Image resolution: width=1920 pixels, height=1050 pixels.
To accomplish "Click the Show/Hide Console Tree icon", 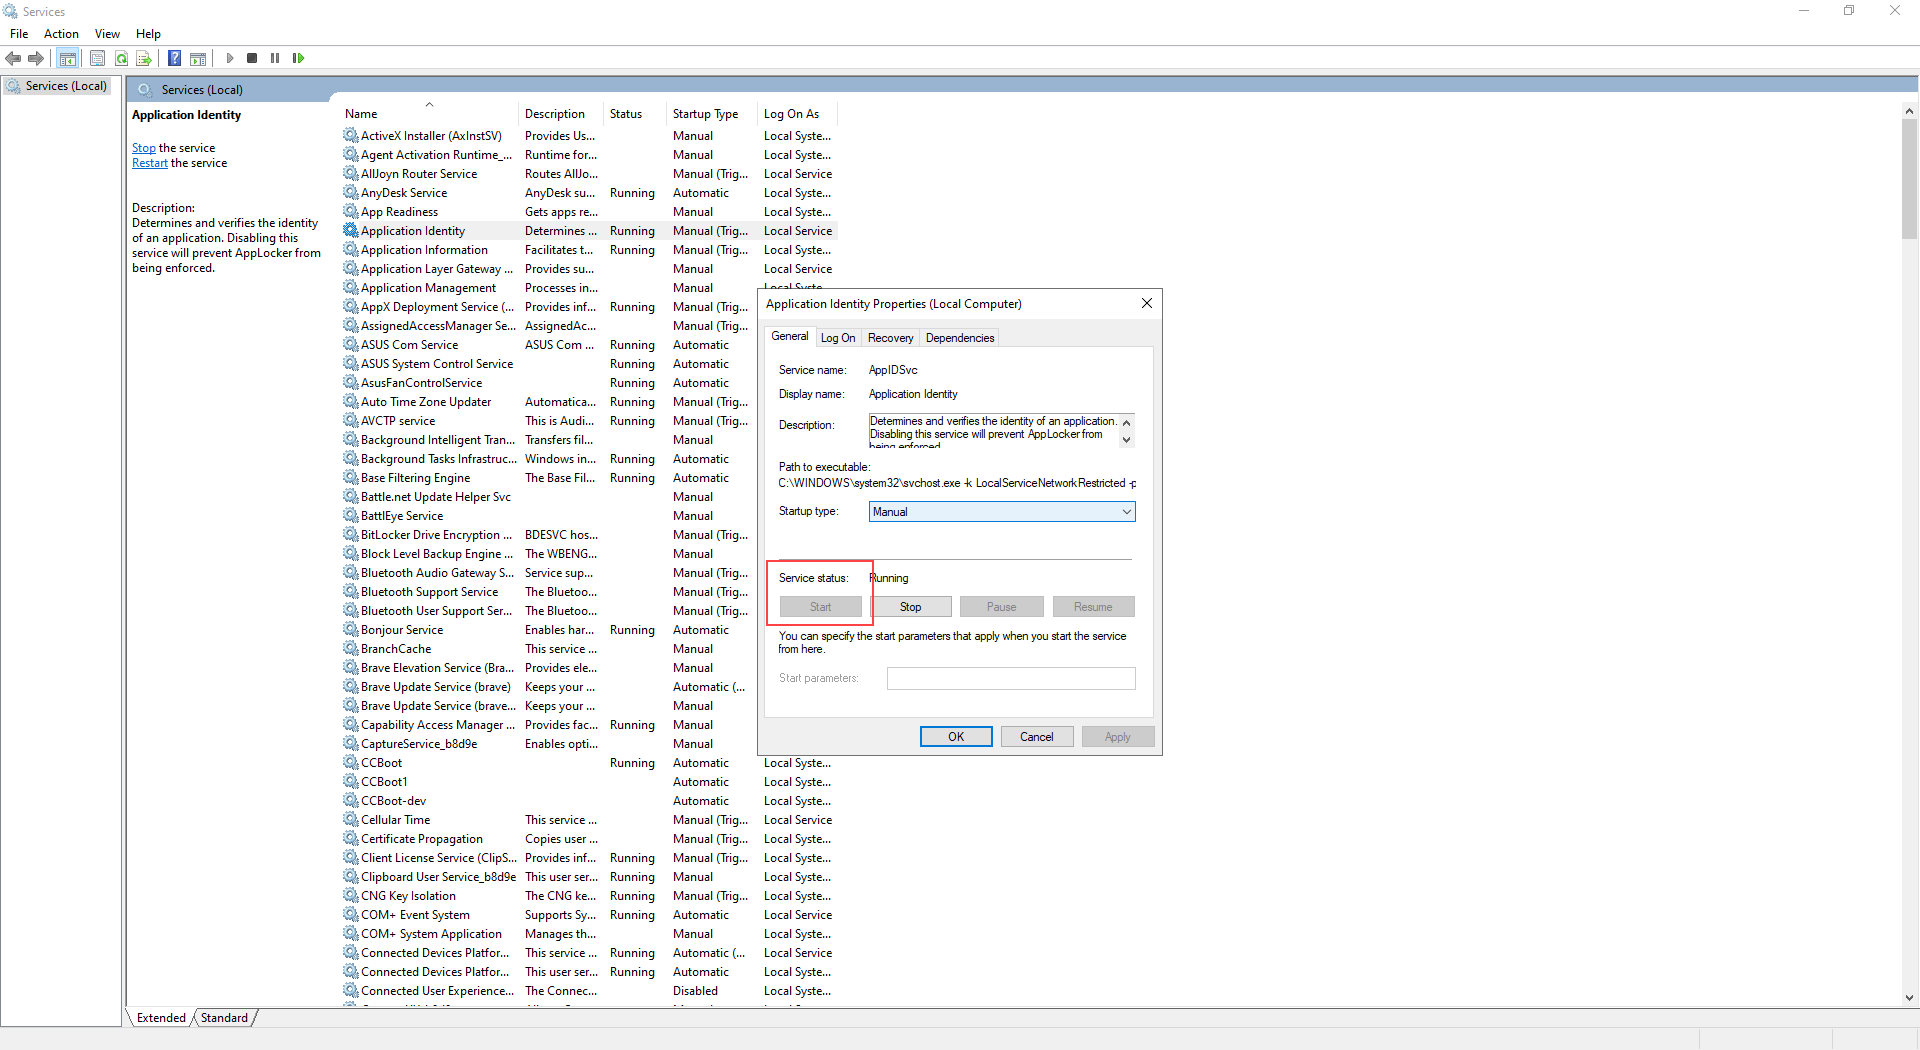I will click(67, 58).
